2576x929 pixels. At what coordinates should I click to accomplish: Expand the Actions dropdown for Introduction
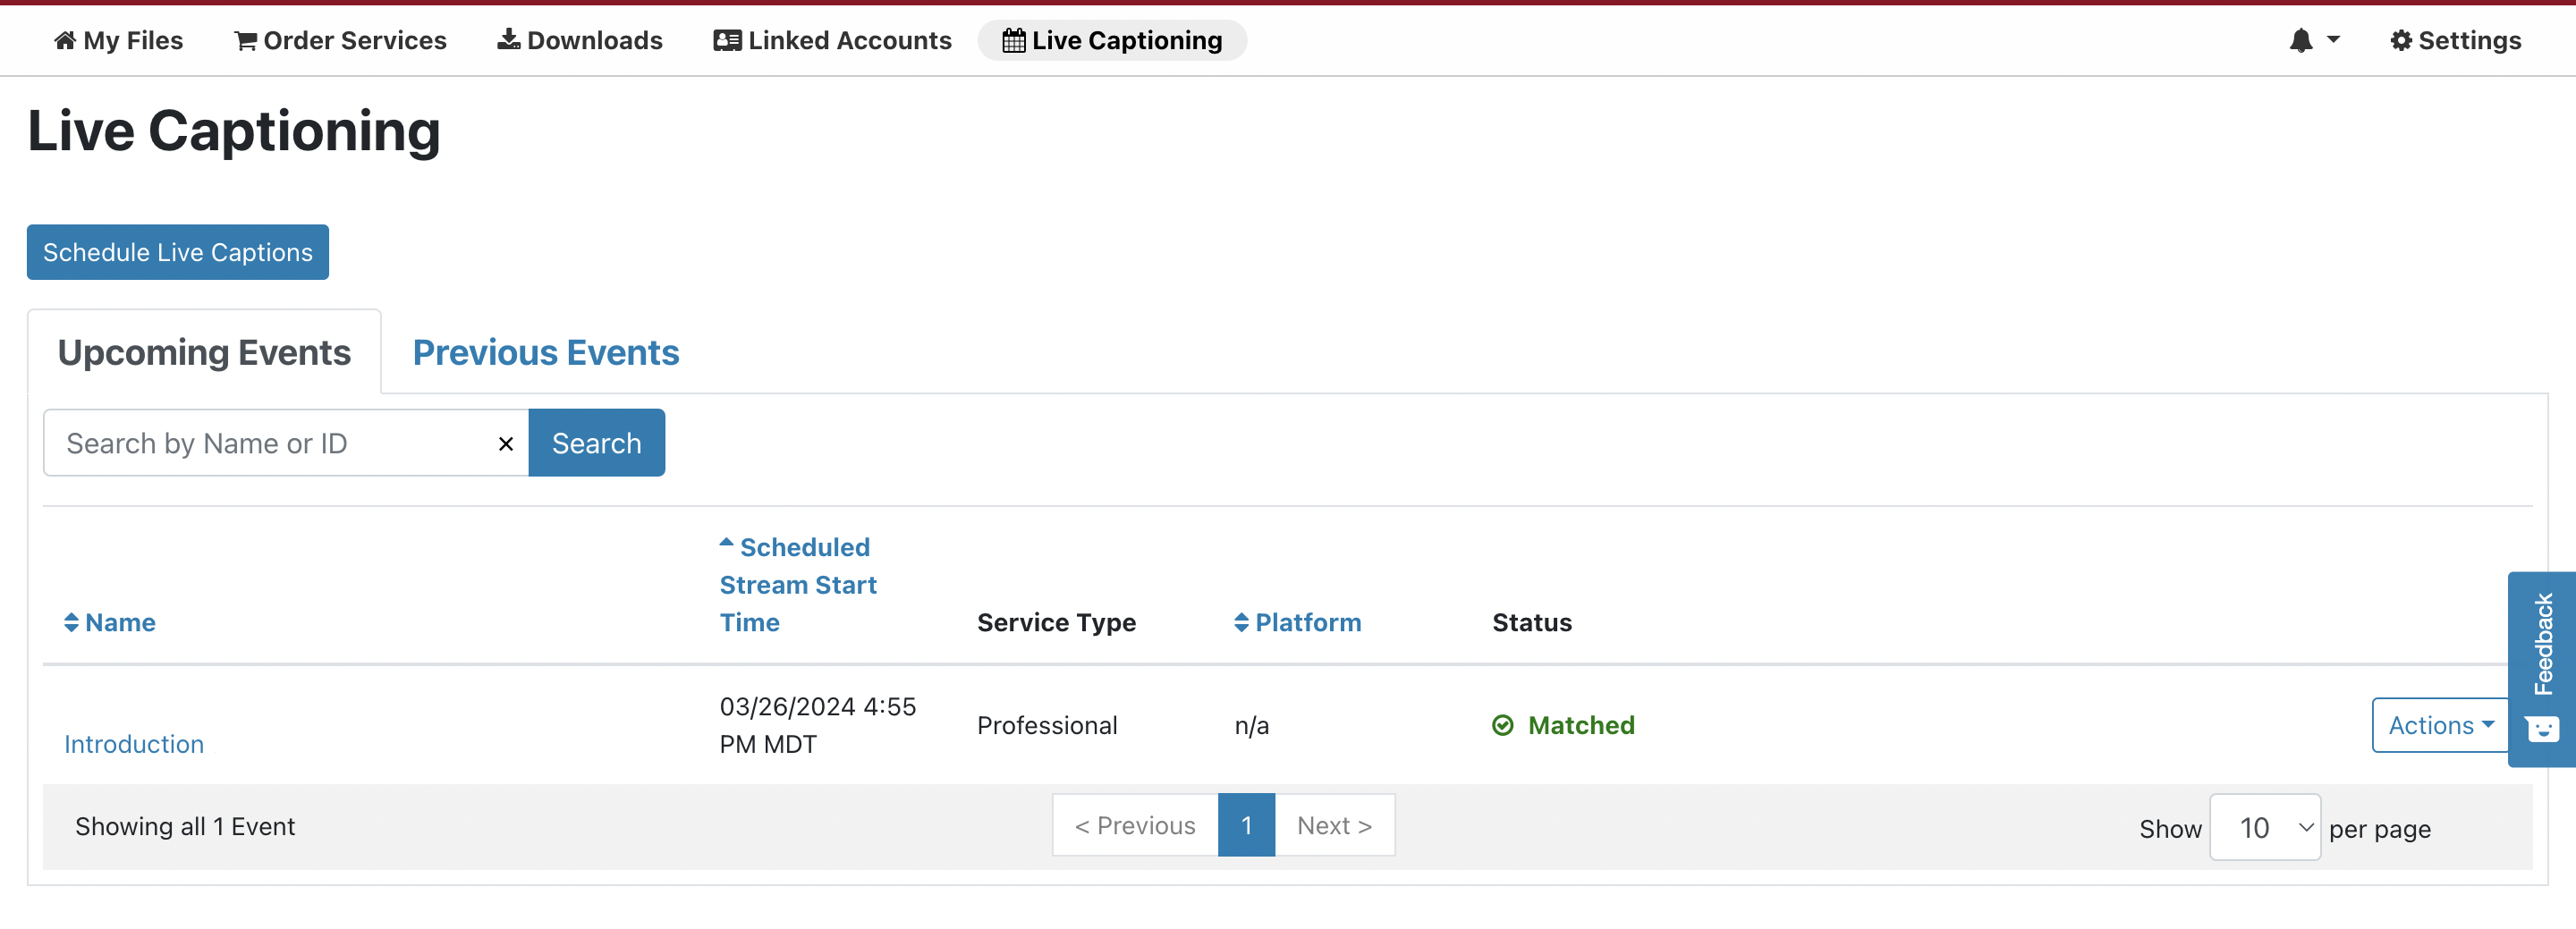(2440, 725)
